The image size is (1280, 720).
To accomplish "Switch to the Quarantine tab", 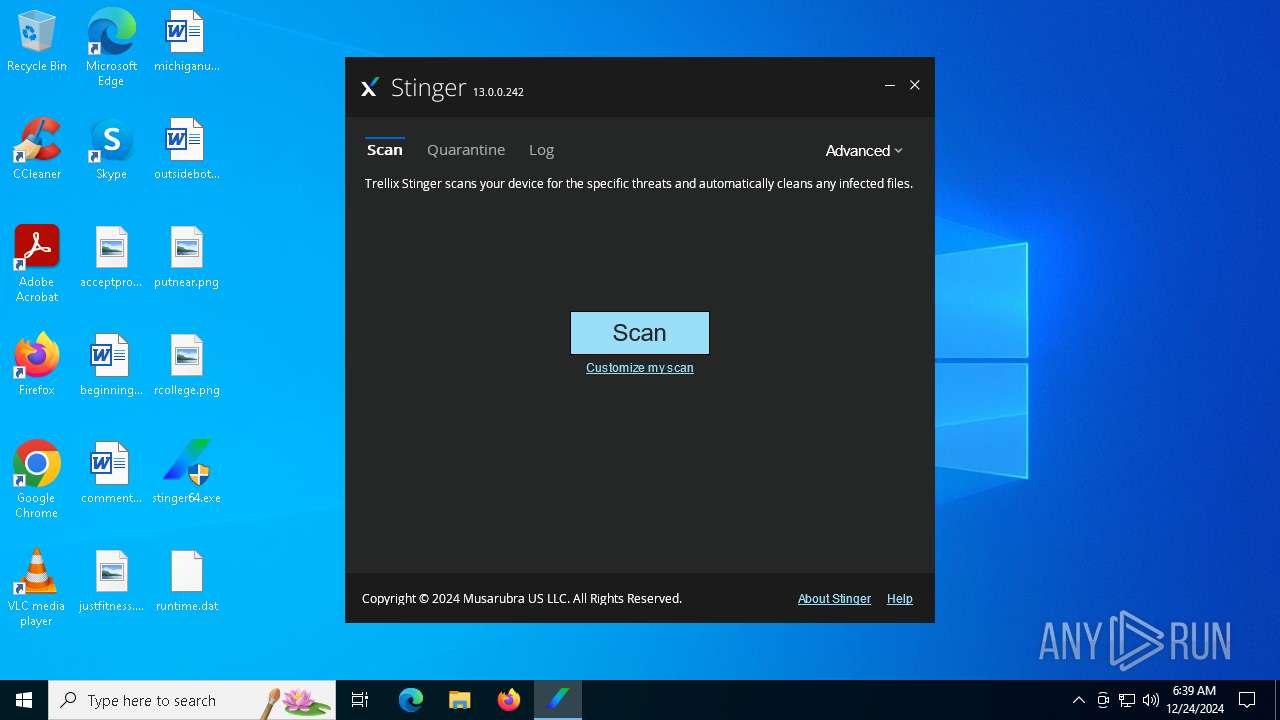I will tap(466, 150).
